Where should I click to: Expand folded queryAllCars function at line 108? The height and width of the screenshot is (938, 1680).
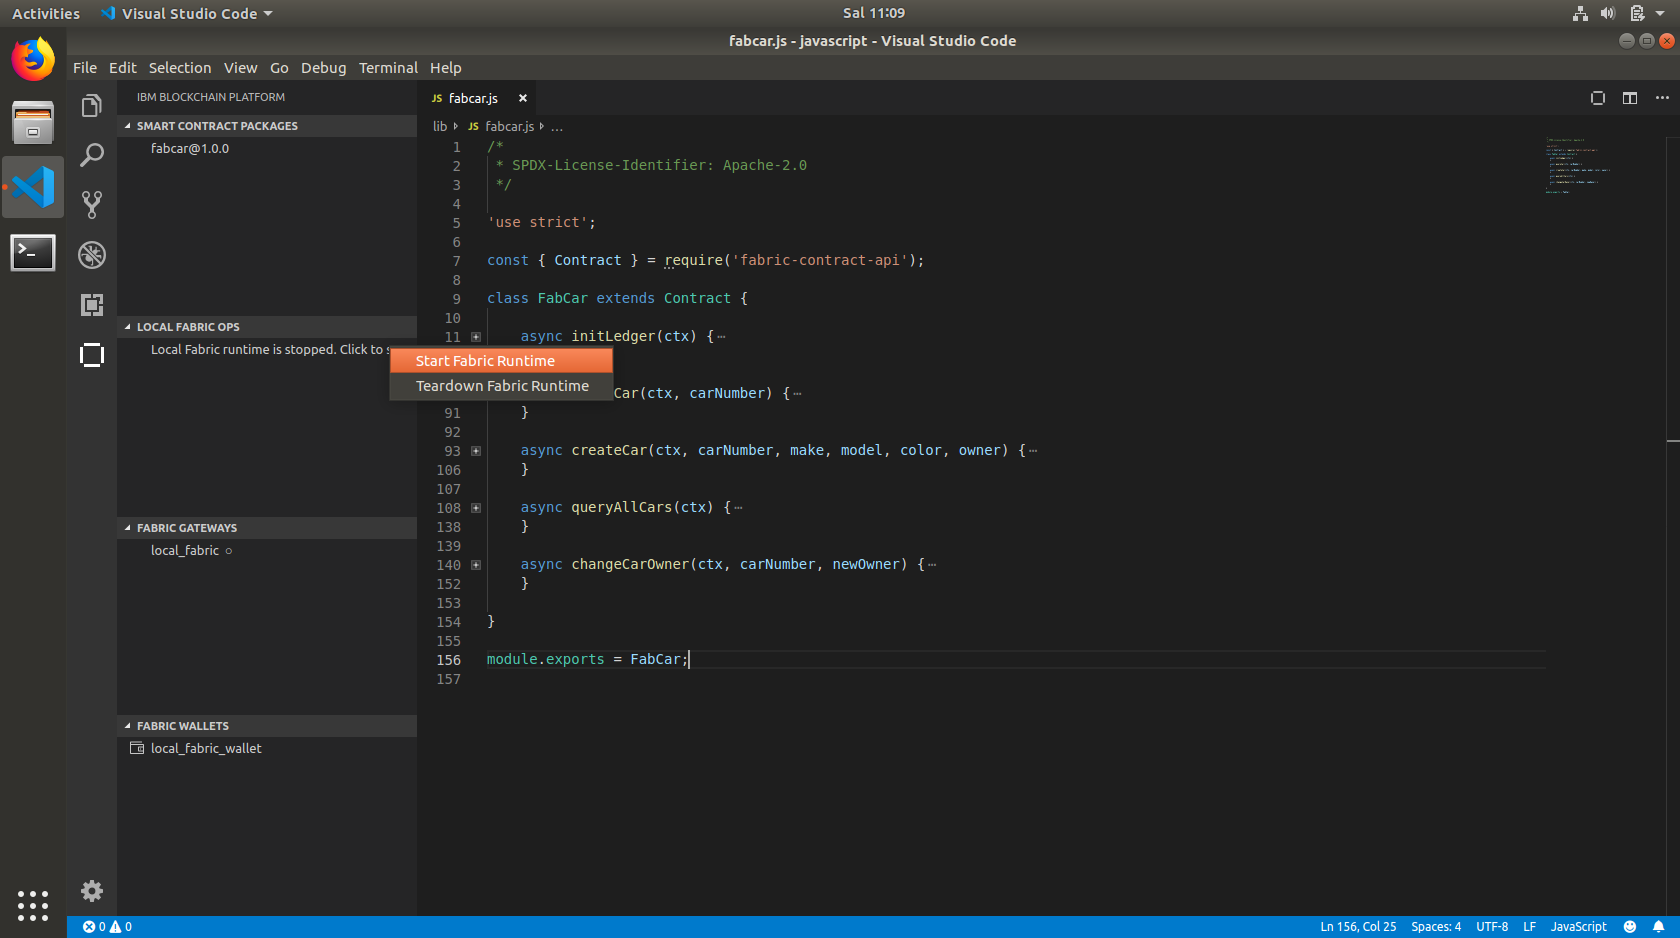coord(476,508)
